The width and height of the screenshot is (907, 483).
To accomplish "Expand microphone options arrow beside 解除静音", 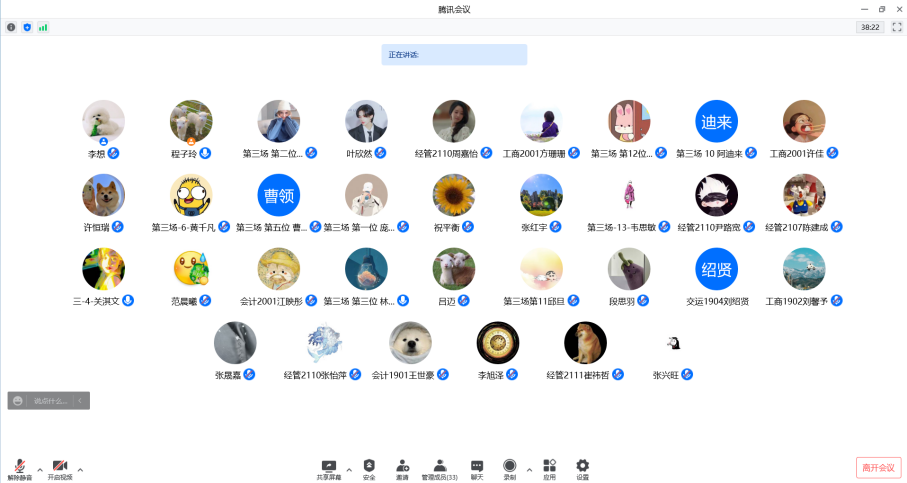I will [40, 468].
